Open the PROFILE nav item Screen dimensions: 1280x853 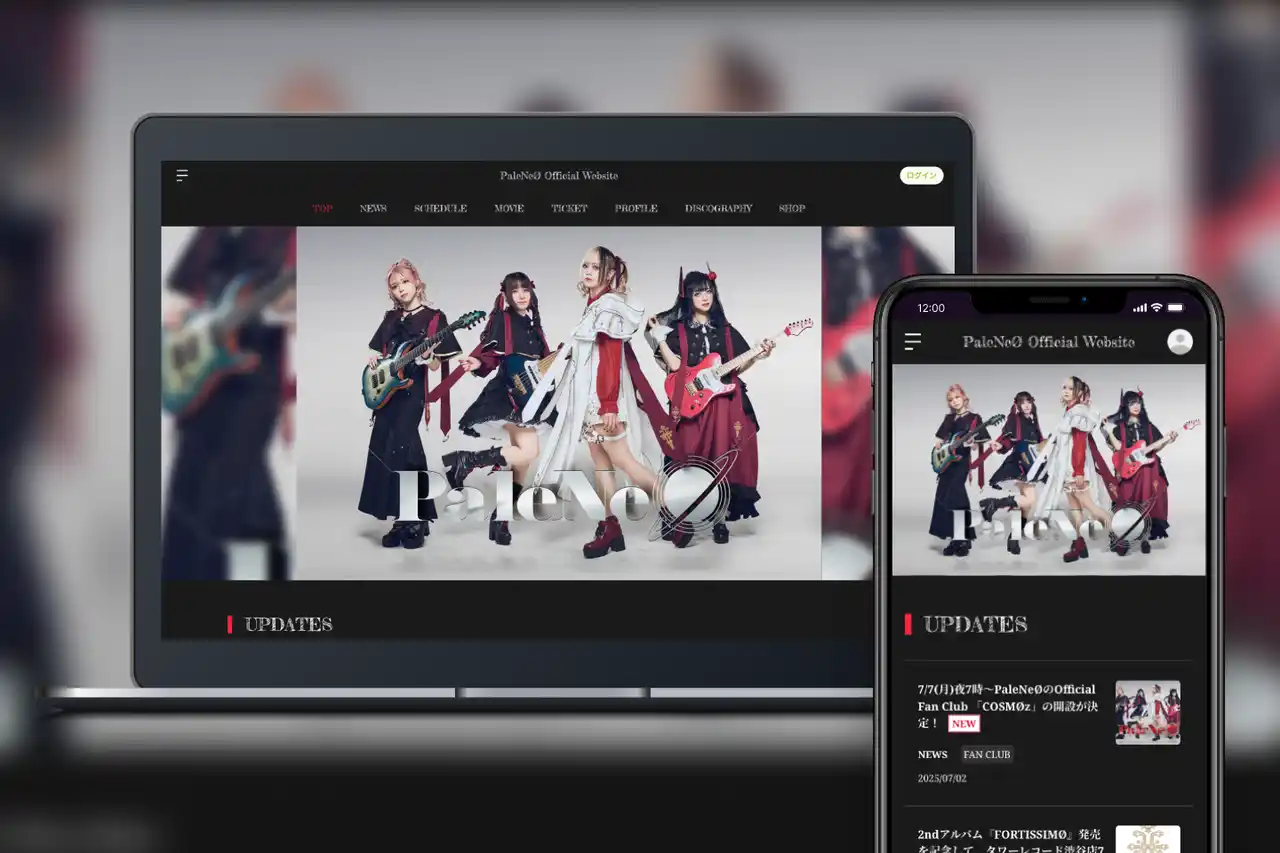pyautogui.click(x=636, y=208)
